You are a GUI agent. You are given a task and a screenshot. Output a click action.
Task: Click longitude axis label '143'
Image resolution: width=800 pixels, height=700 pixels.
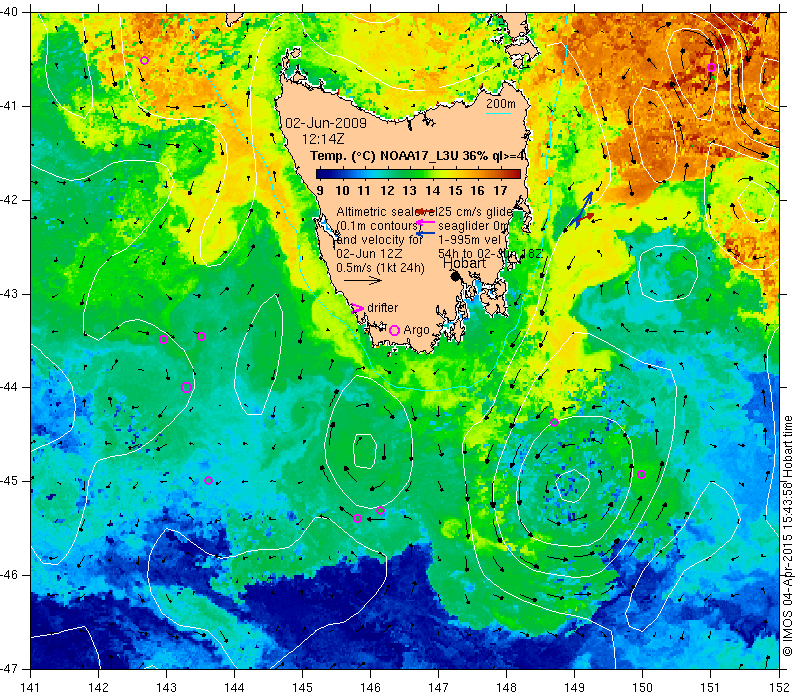[x=166, y=687]
